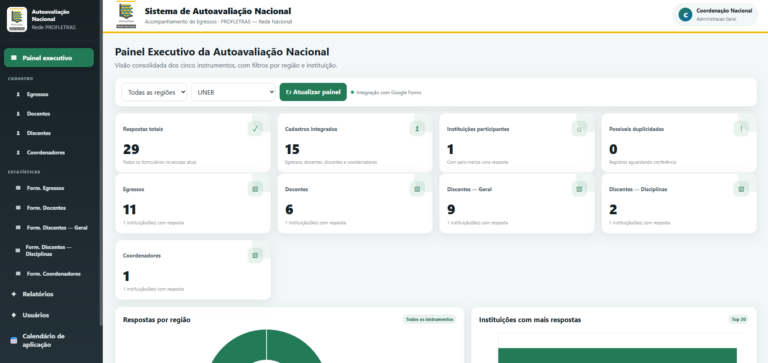Click the Usuários icon in sidebar
768x363 pixels.
click(14, 315)
